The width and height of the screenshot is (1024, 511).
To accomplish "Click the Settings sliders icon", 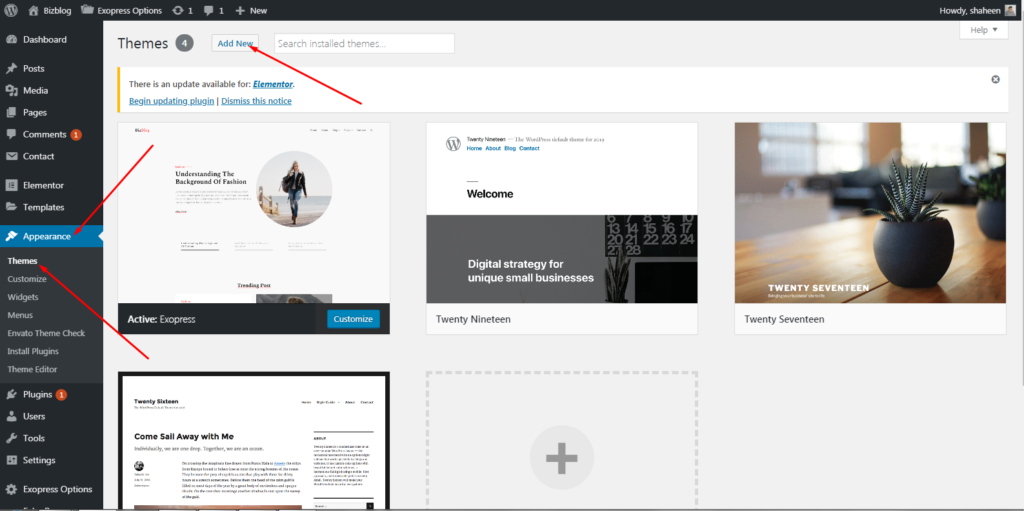I will [x=11, y=460].
